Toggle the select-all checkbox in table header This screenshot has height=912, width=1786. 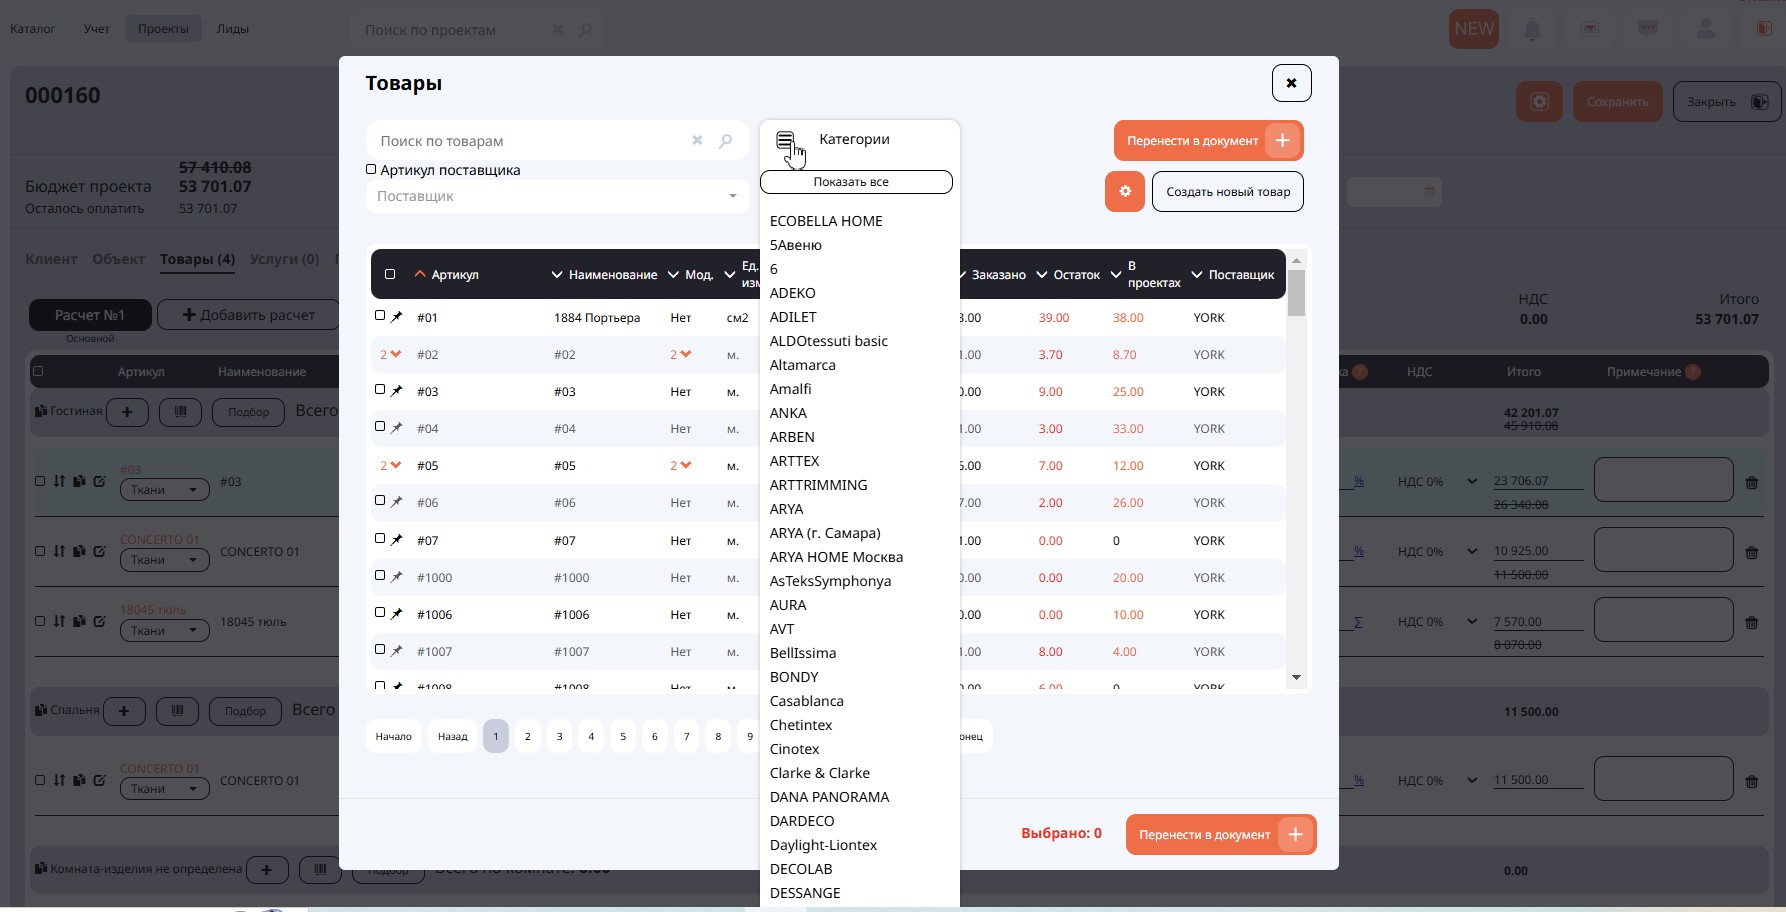coord(390,274)
